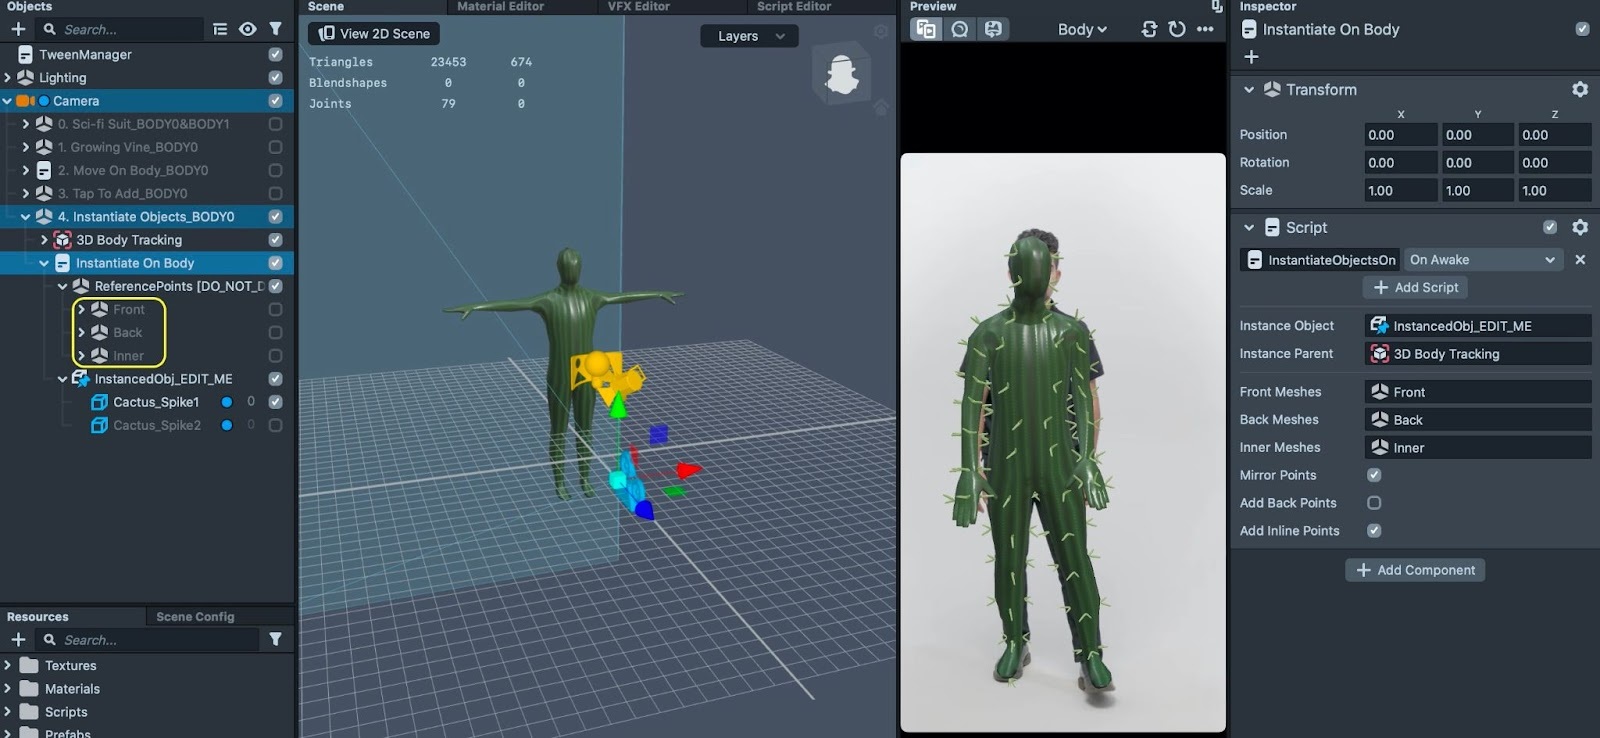Viewport: 1600px width, 738px height.
Task: Click the add object plus icon in Objects panel
Action: tap(18, 29)
